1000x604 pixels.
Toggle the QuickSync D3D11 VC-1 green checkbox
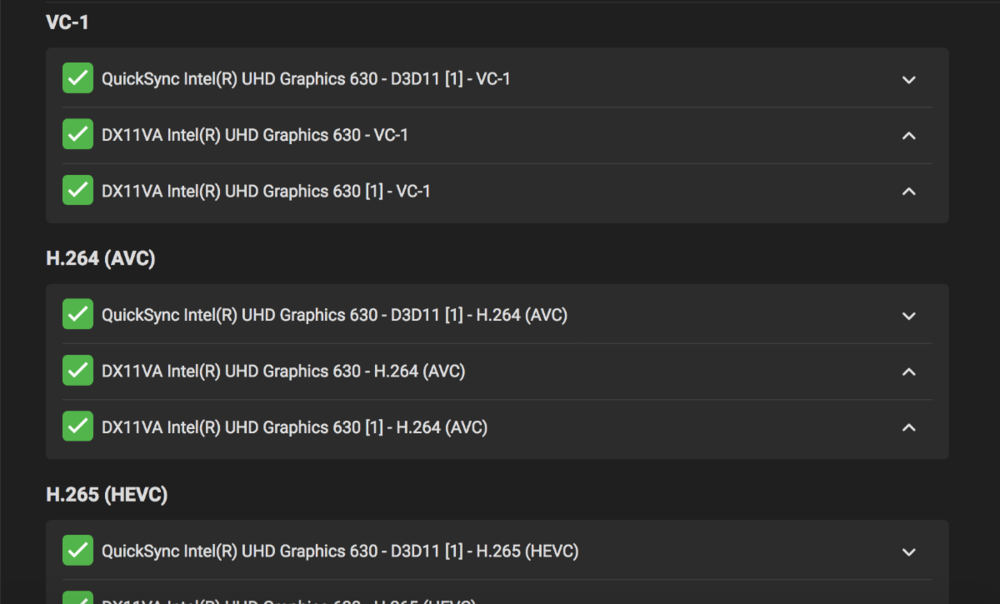coord(78,78)
